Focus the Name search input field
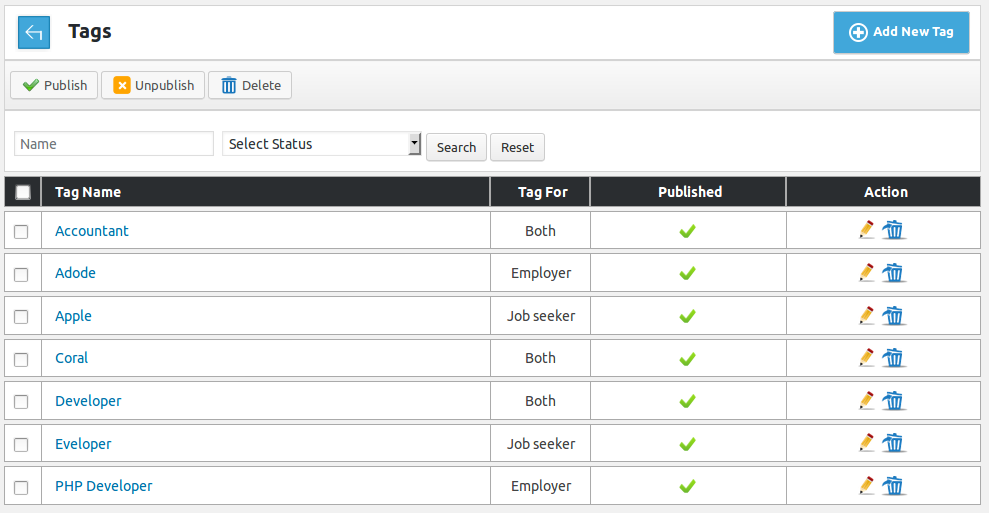The width and height of the screenshot is (989, 513). tap(114, 144)
